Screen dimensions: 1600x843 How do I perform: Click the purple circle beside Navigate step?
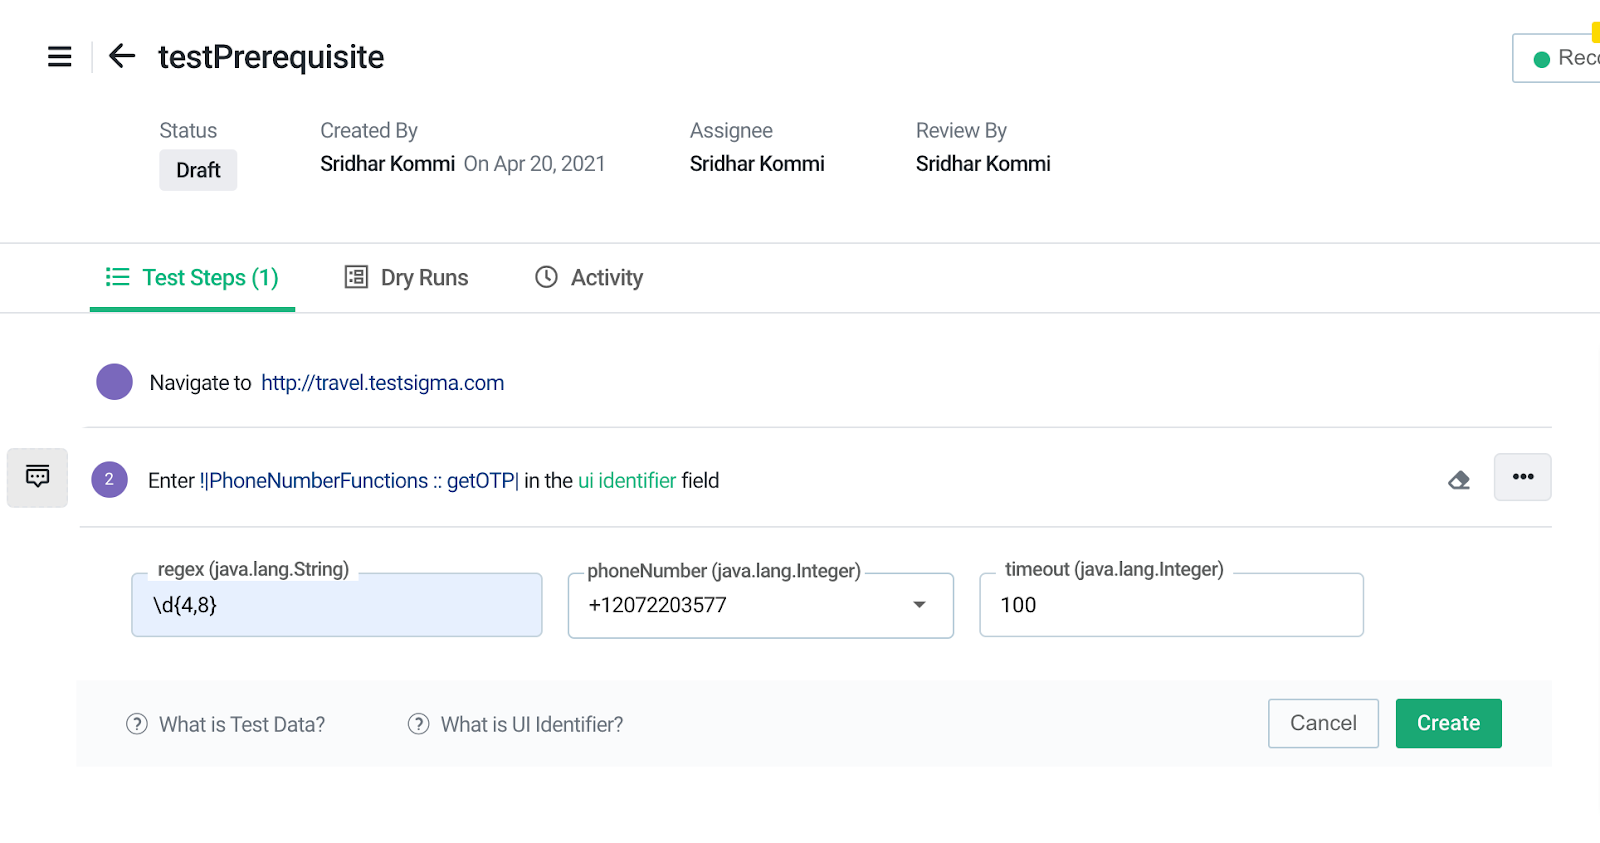tap(115, 382)
